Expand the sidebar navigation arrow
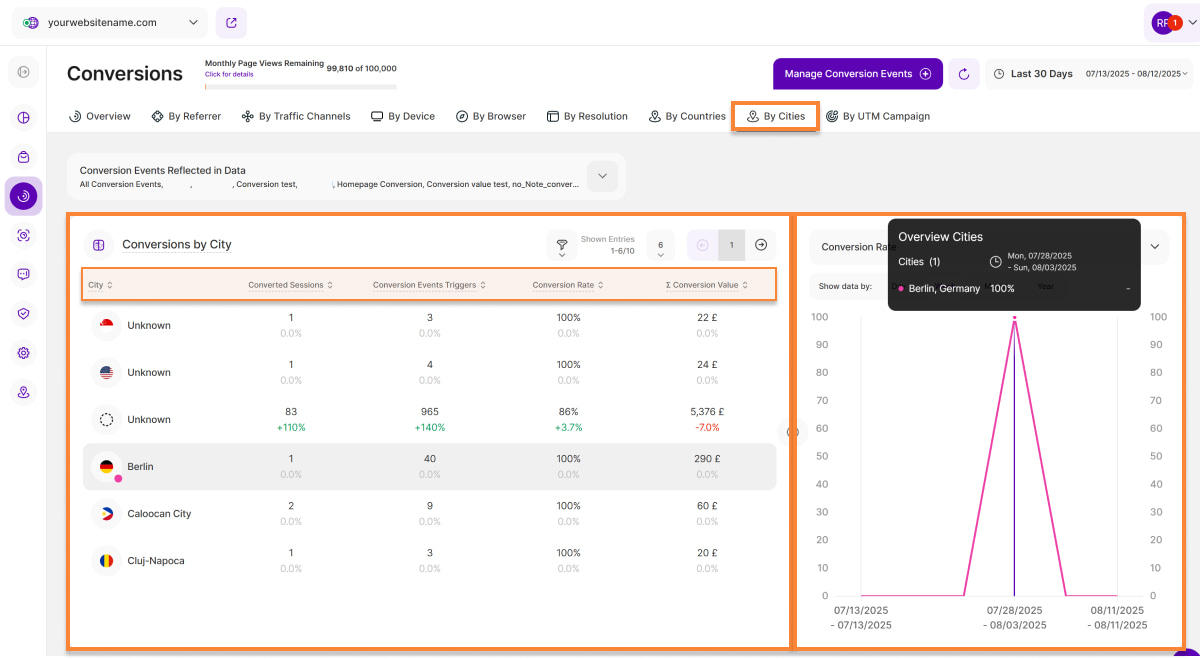 click(24, 72)
